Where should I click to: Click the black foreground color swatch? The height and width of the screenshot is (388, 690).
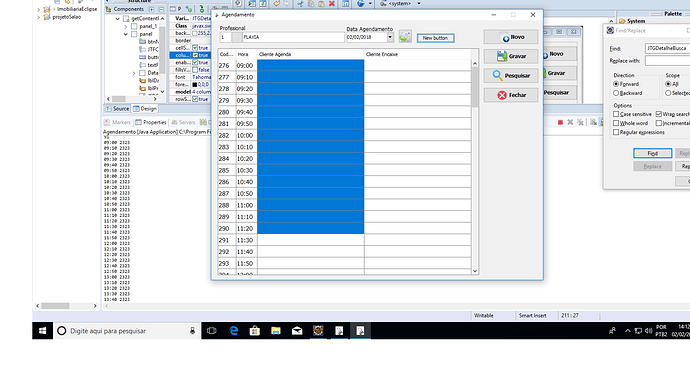coord(195,84)
